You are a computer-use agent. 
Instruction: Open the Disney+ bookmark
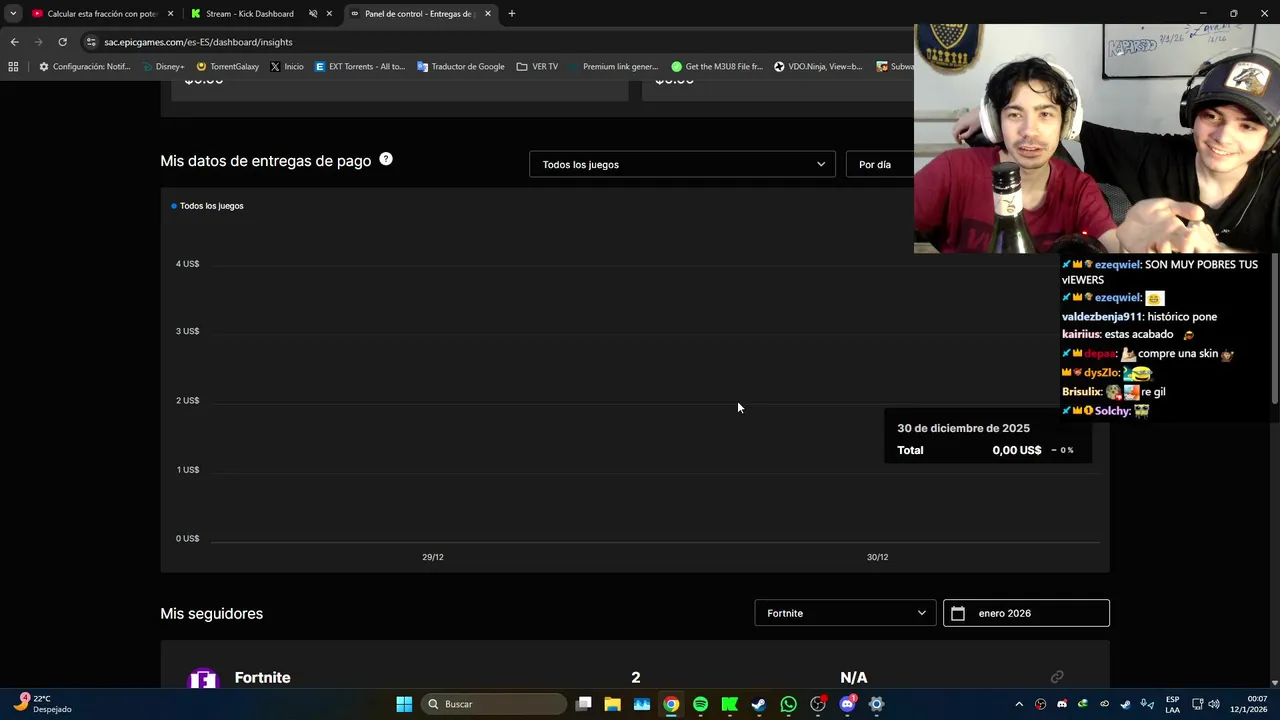pyautogui.click(x=163, y=67)
